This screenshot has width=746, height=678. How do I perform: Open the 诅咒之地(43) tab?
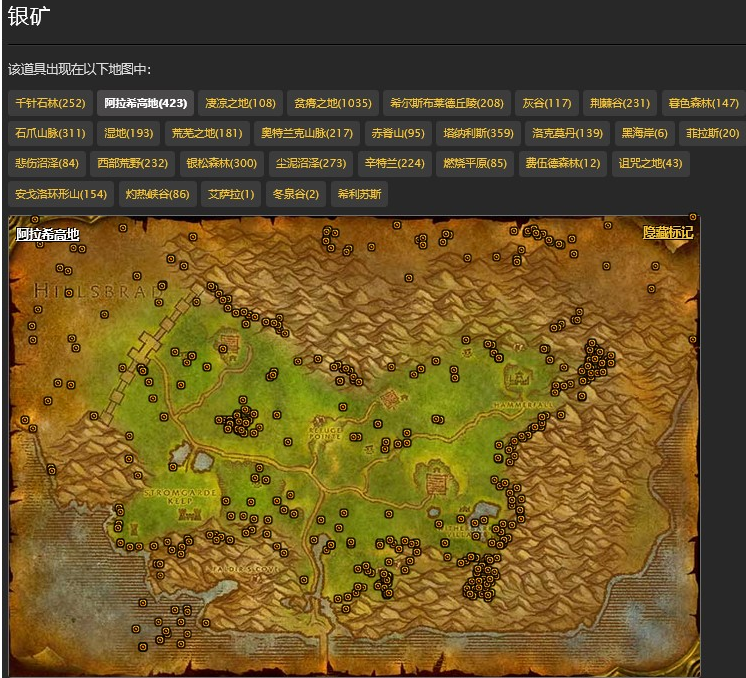tap(650, 164)
